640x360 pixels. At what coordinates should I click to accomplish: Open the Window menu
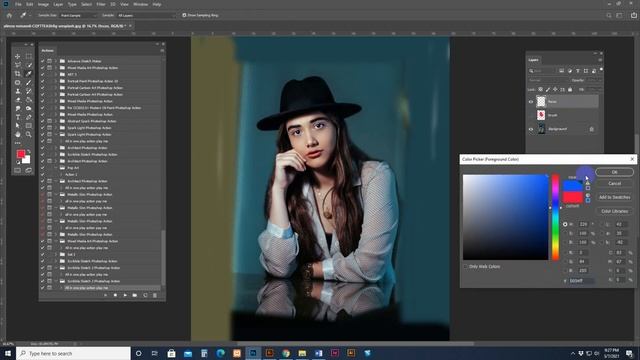(x=140, y=4)
